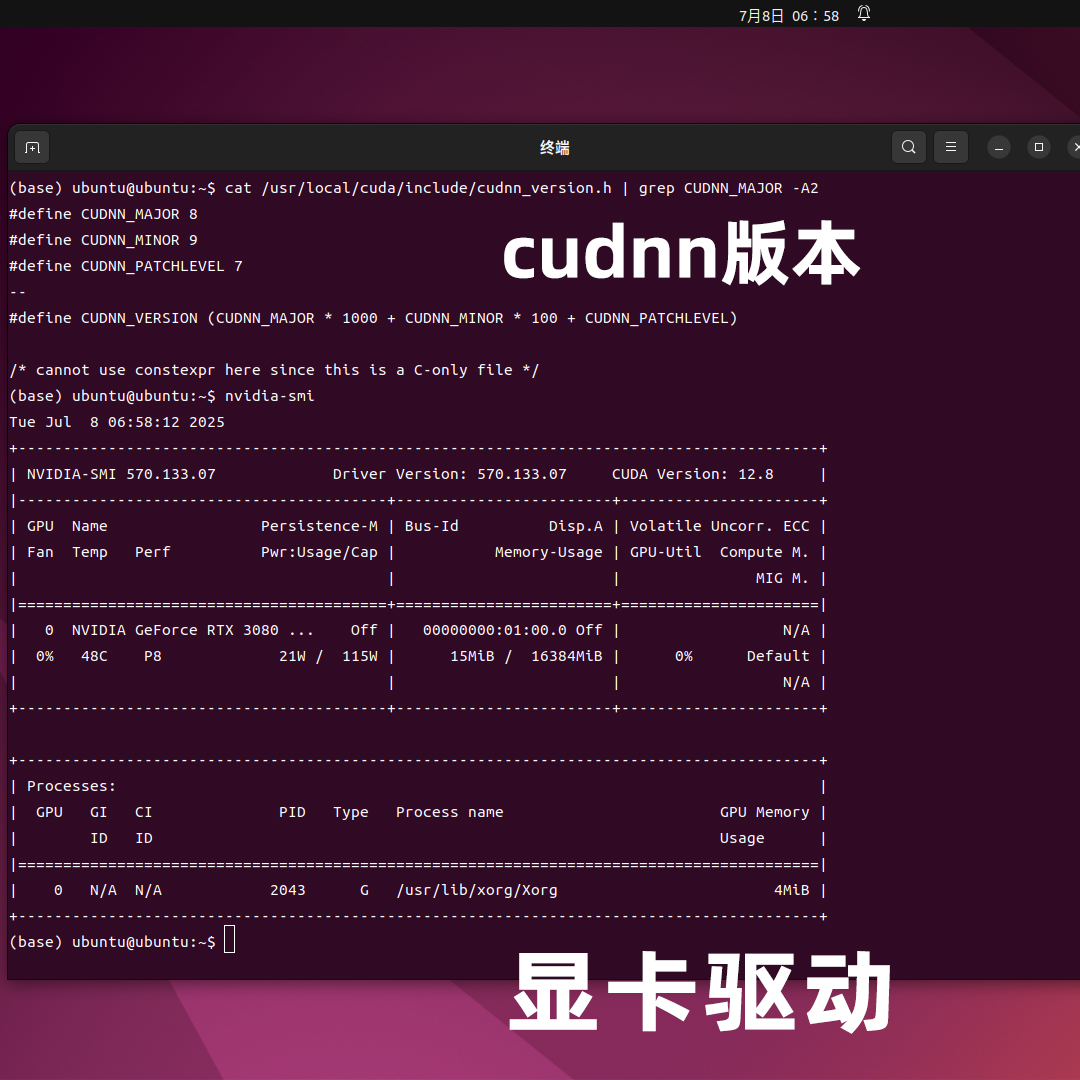Click process path "/usr/lib/xorg/Xorg"

477,890
